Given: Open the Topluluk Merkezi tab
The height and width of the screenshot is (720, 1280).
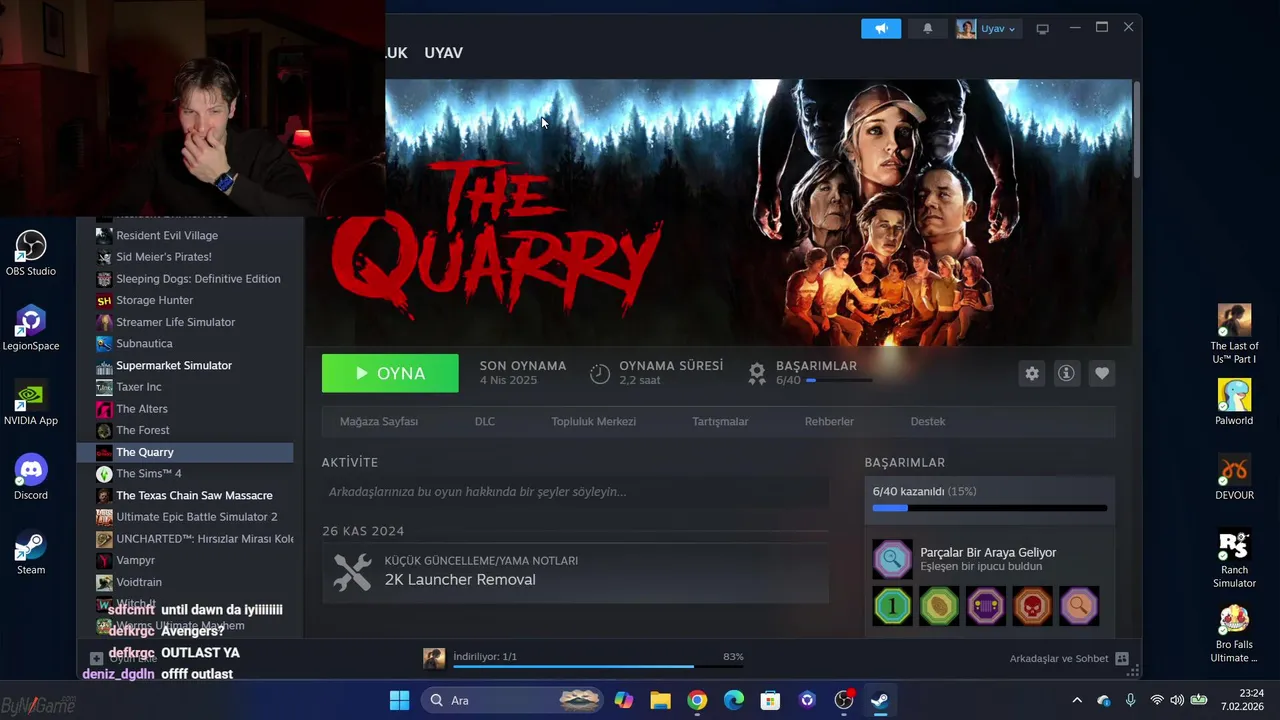Looking at the screenshot, I should coord(594,421).
